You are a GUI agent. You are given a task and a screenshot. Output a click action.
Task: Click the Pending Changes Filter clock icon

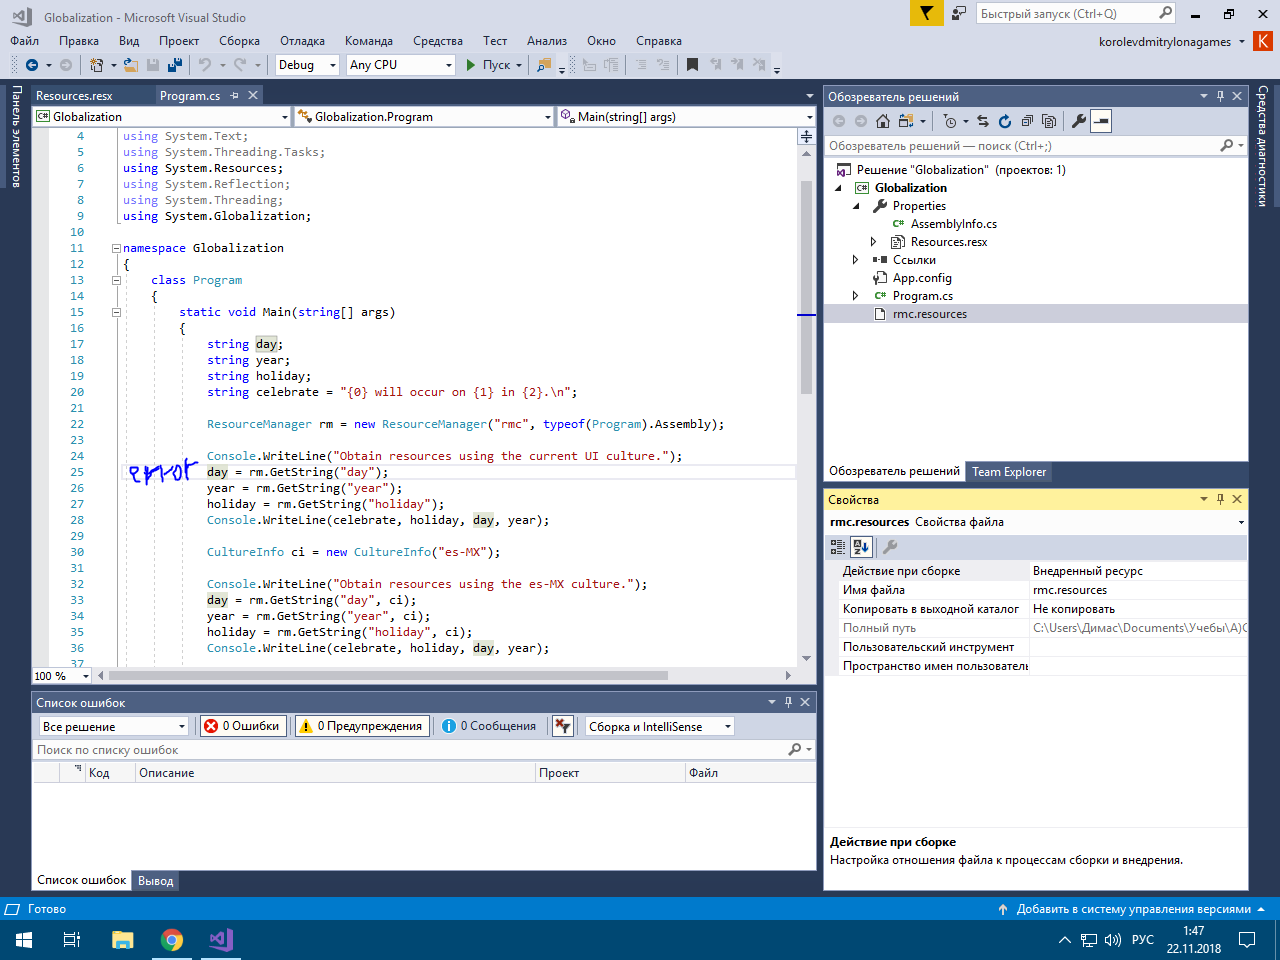pyautogui.click(x=949, y=121)
